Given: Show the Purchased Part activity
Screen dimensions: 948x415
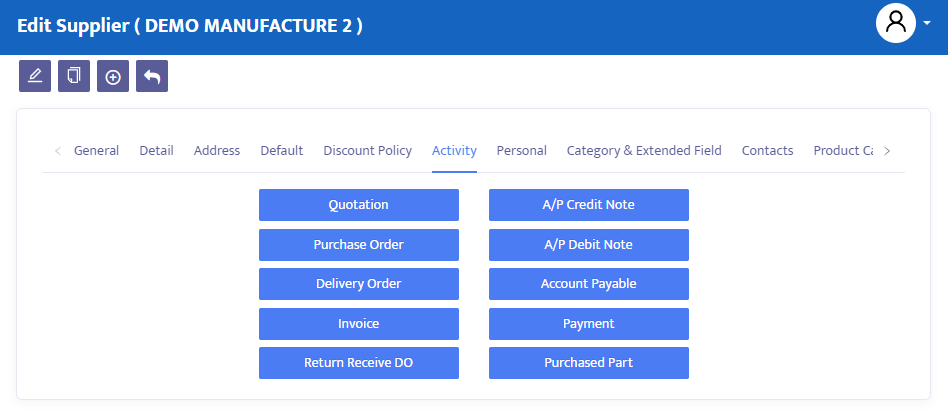Looking at the screenshot, I should coord(588,363).
